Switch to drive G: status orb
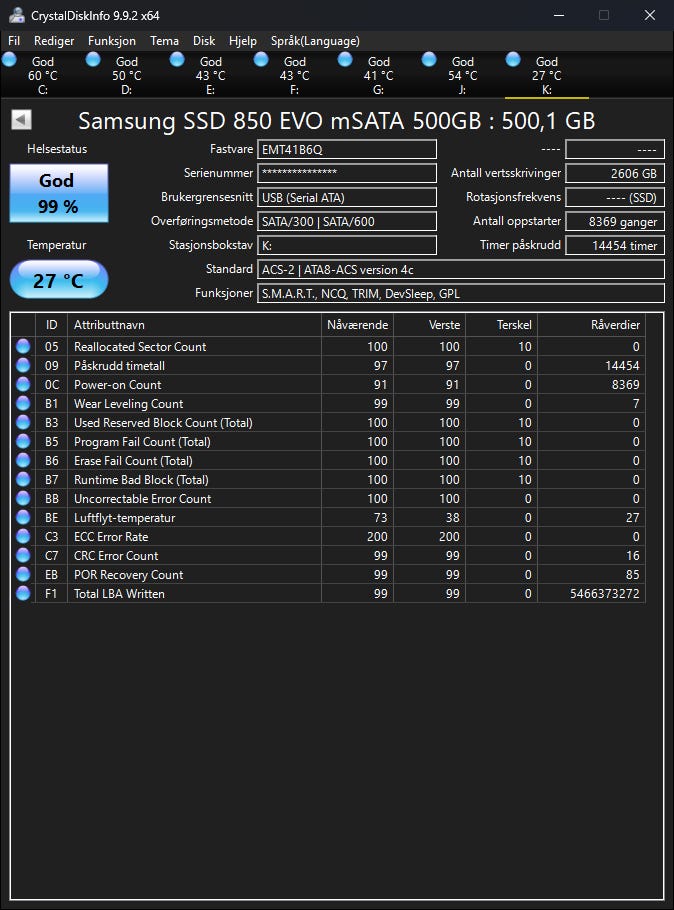 [345, 59]
